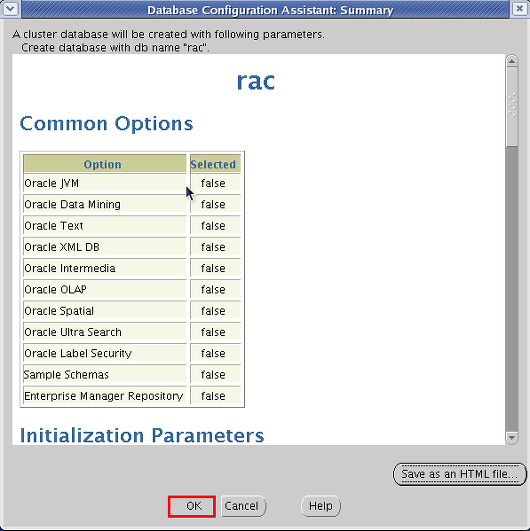Click Save as an HTML file button
The width and height of the screenshot is (530, 531).
tap(460, 474)
